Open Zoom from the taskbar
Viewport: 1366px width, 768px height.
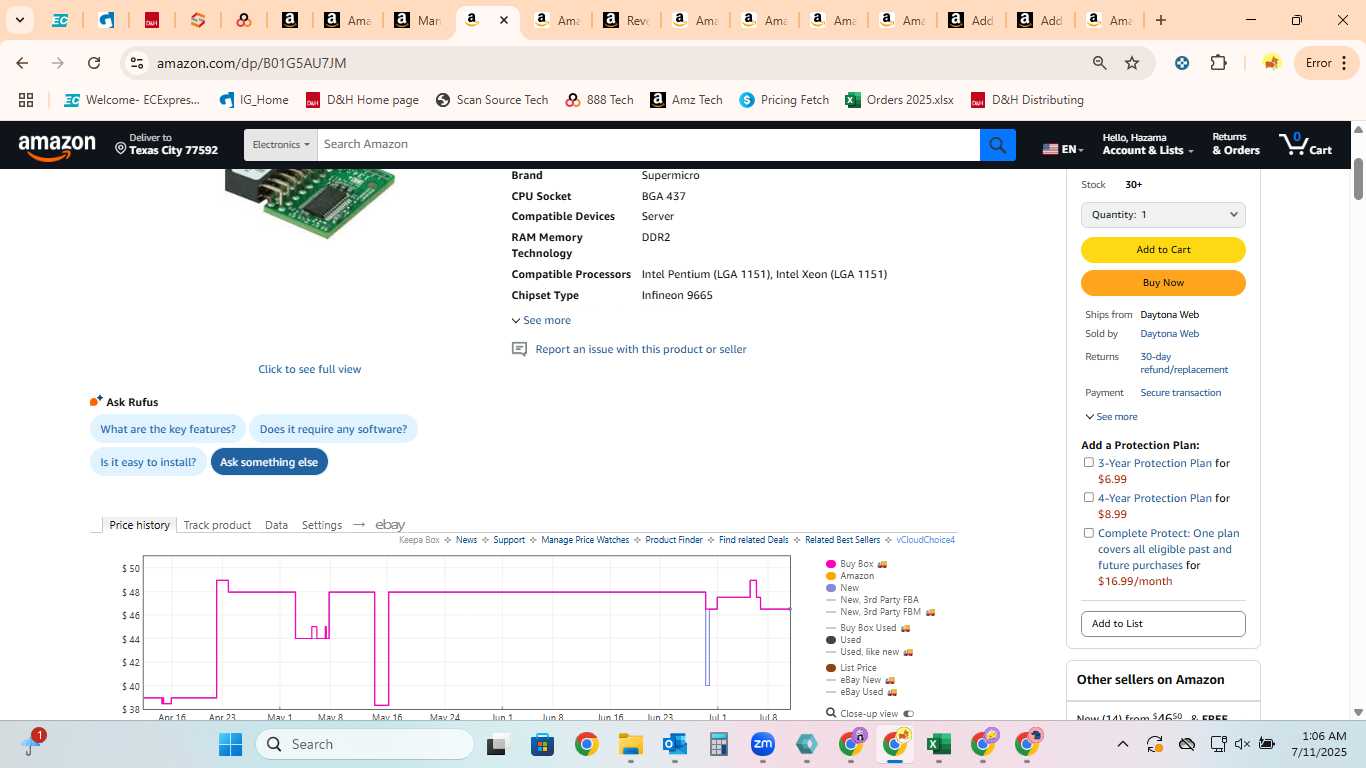point(763,744)
